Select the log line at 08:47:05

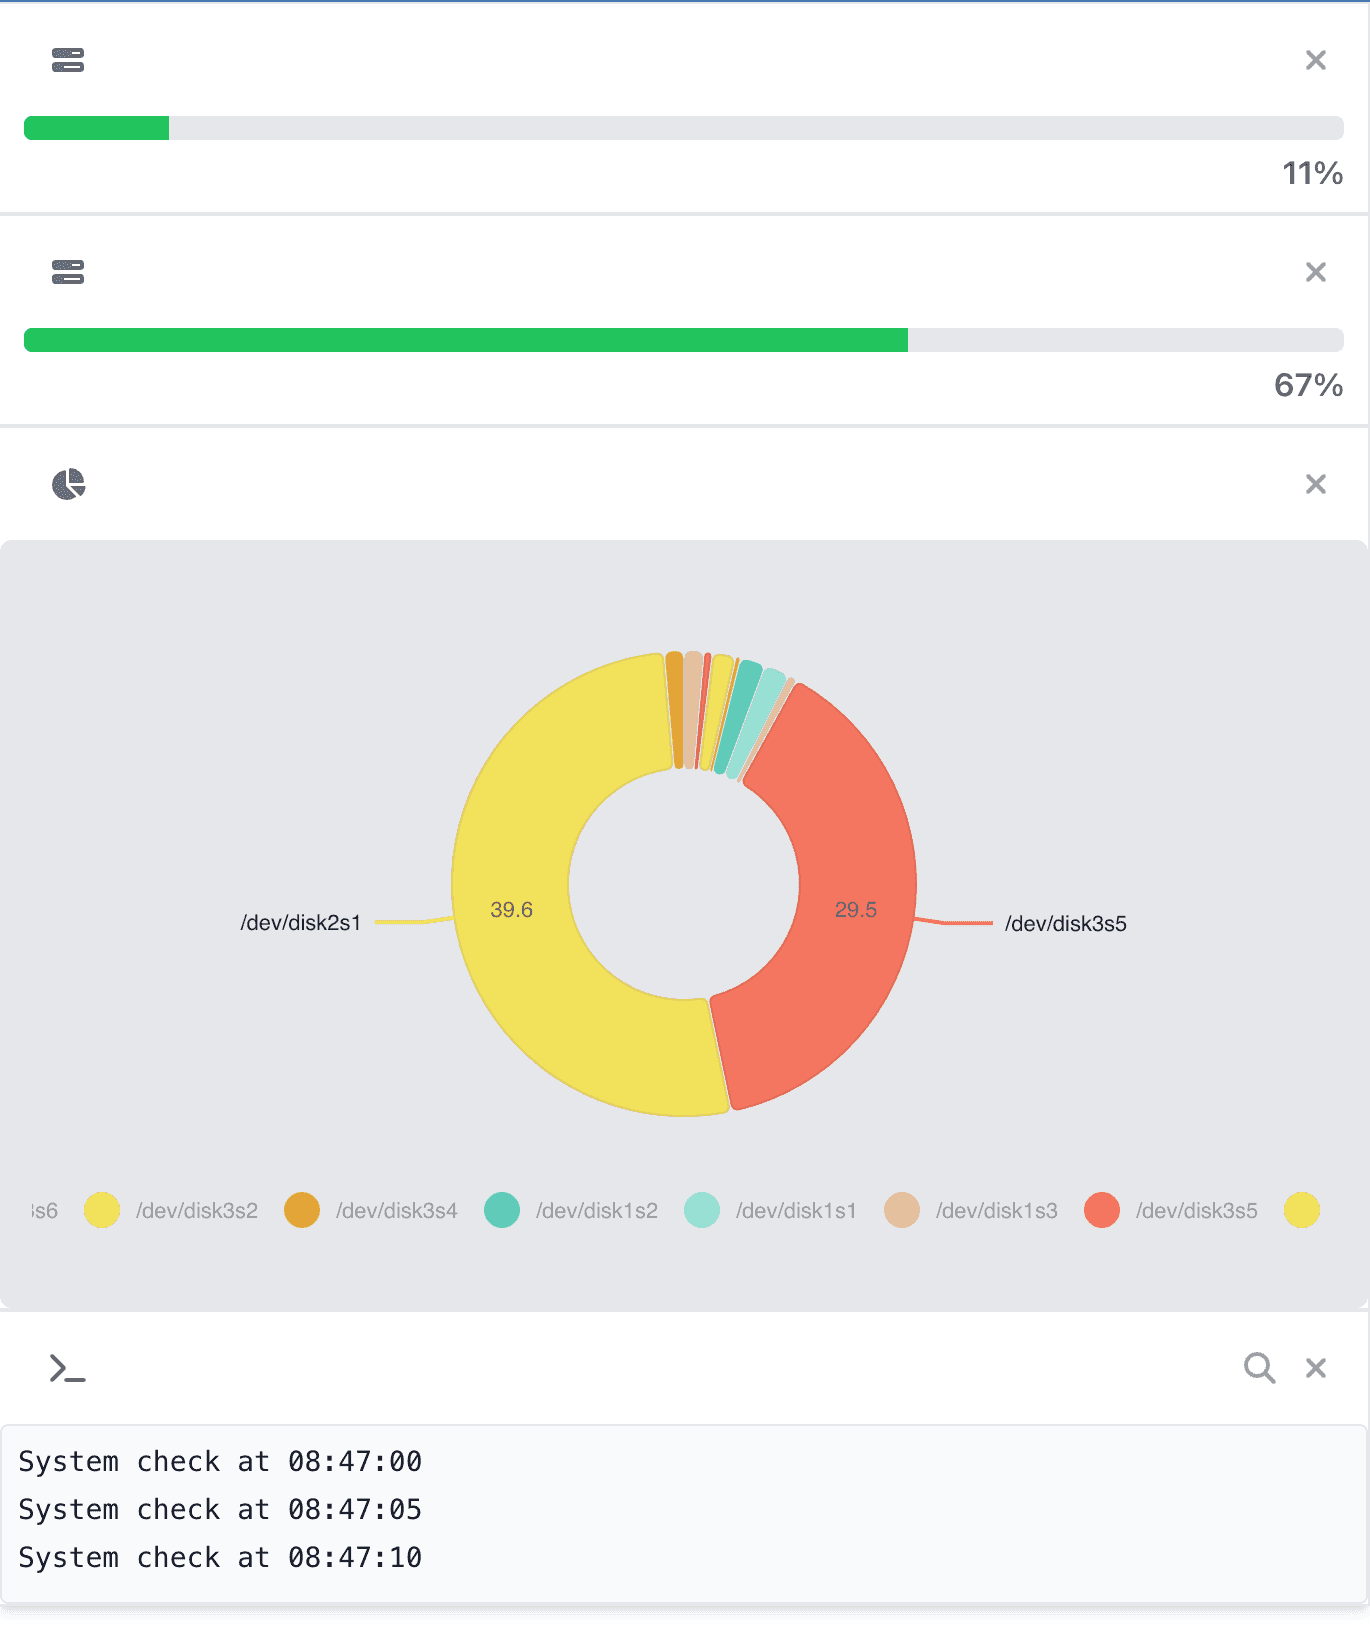click(220, 1509)
